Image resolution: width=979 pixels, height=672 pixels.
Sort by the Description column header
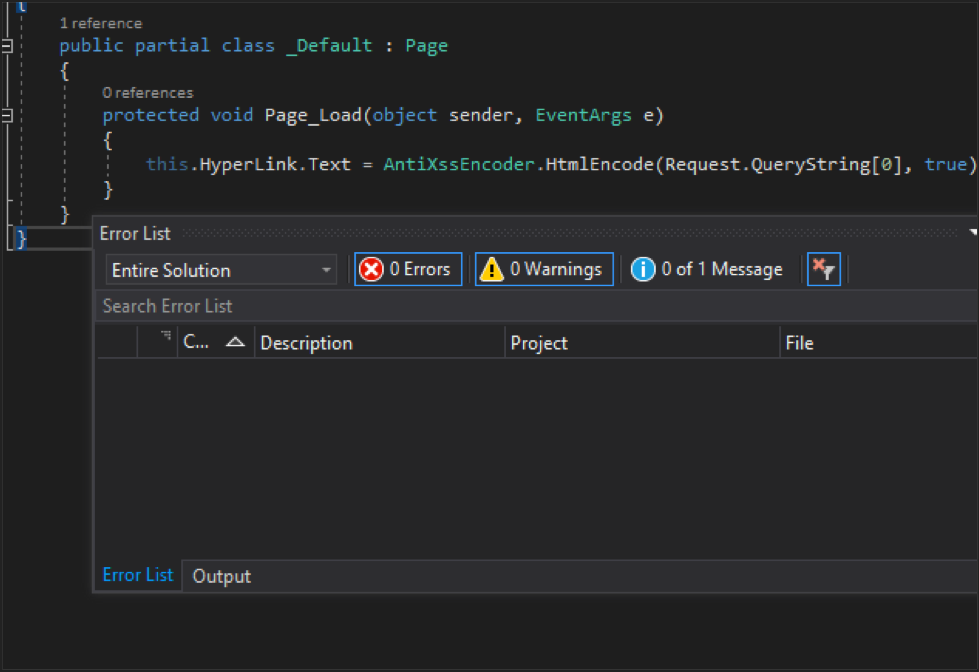coord(379,342)
